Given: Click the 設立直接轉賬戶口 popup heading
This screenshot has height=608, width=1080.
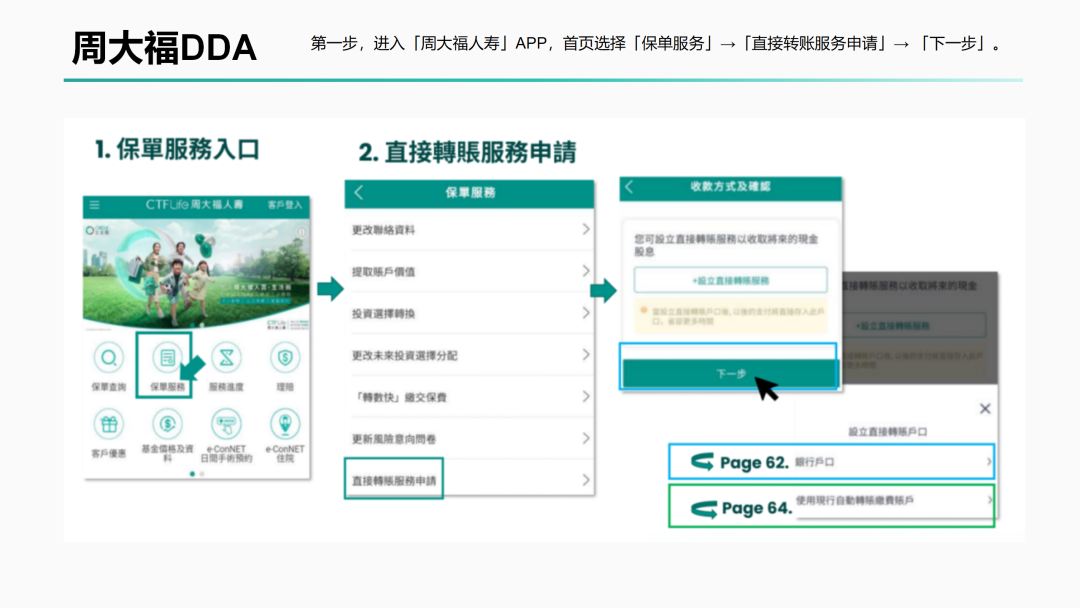Looking at the screenshot, I should 887,432.
